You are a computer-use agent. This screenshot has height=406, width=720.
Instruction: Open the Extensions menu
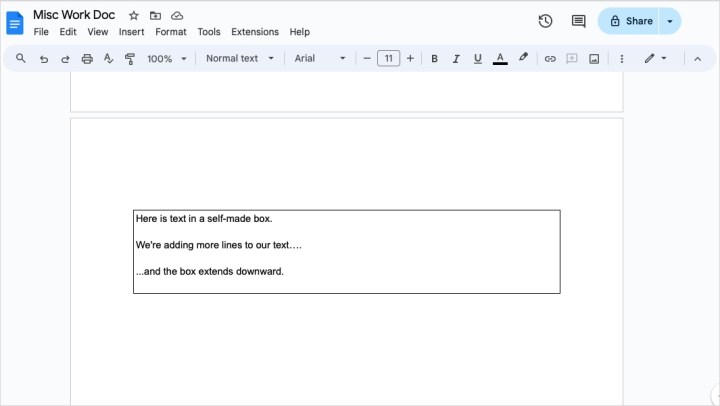tap(254, 32)
